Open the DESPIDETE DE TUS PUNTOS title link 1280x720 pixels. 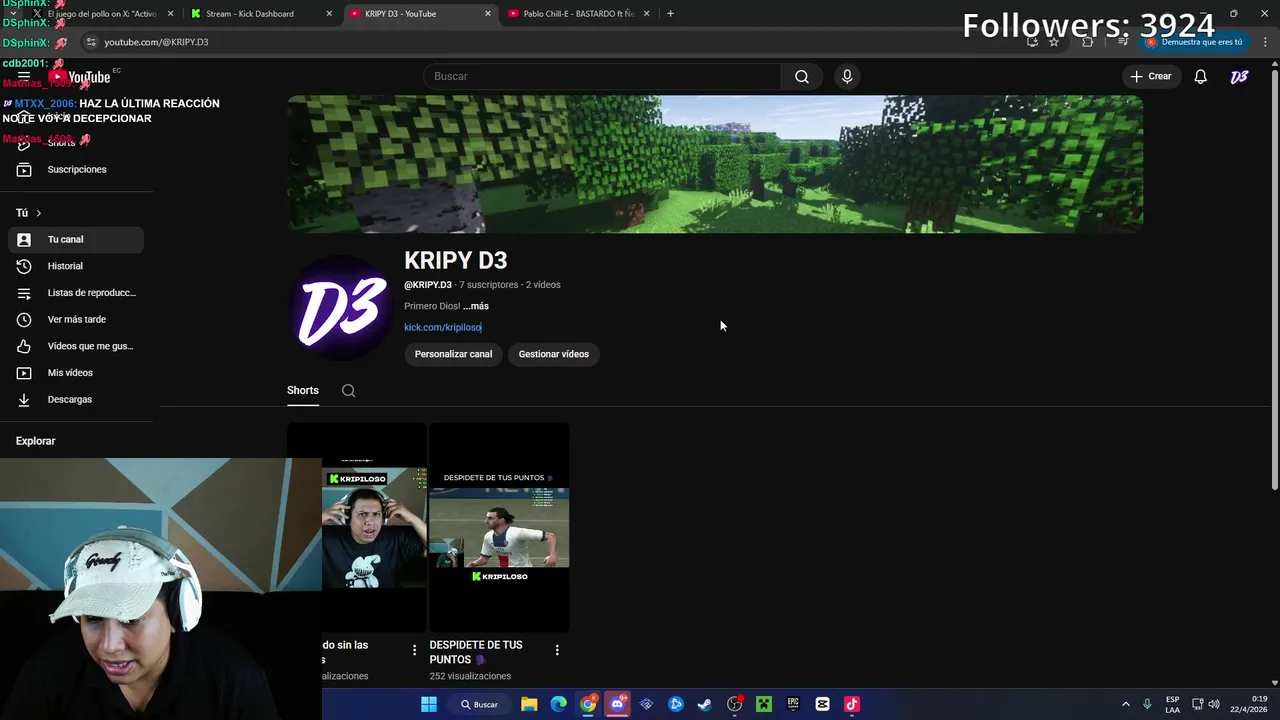[476, 652]
